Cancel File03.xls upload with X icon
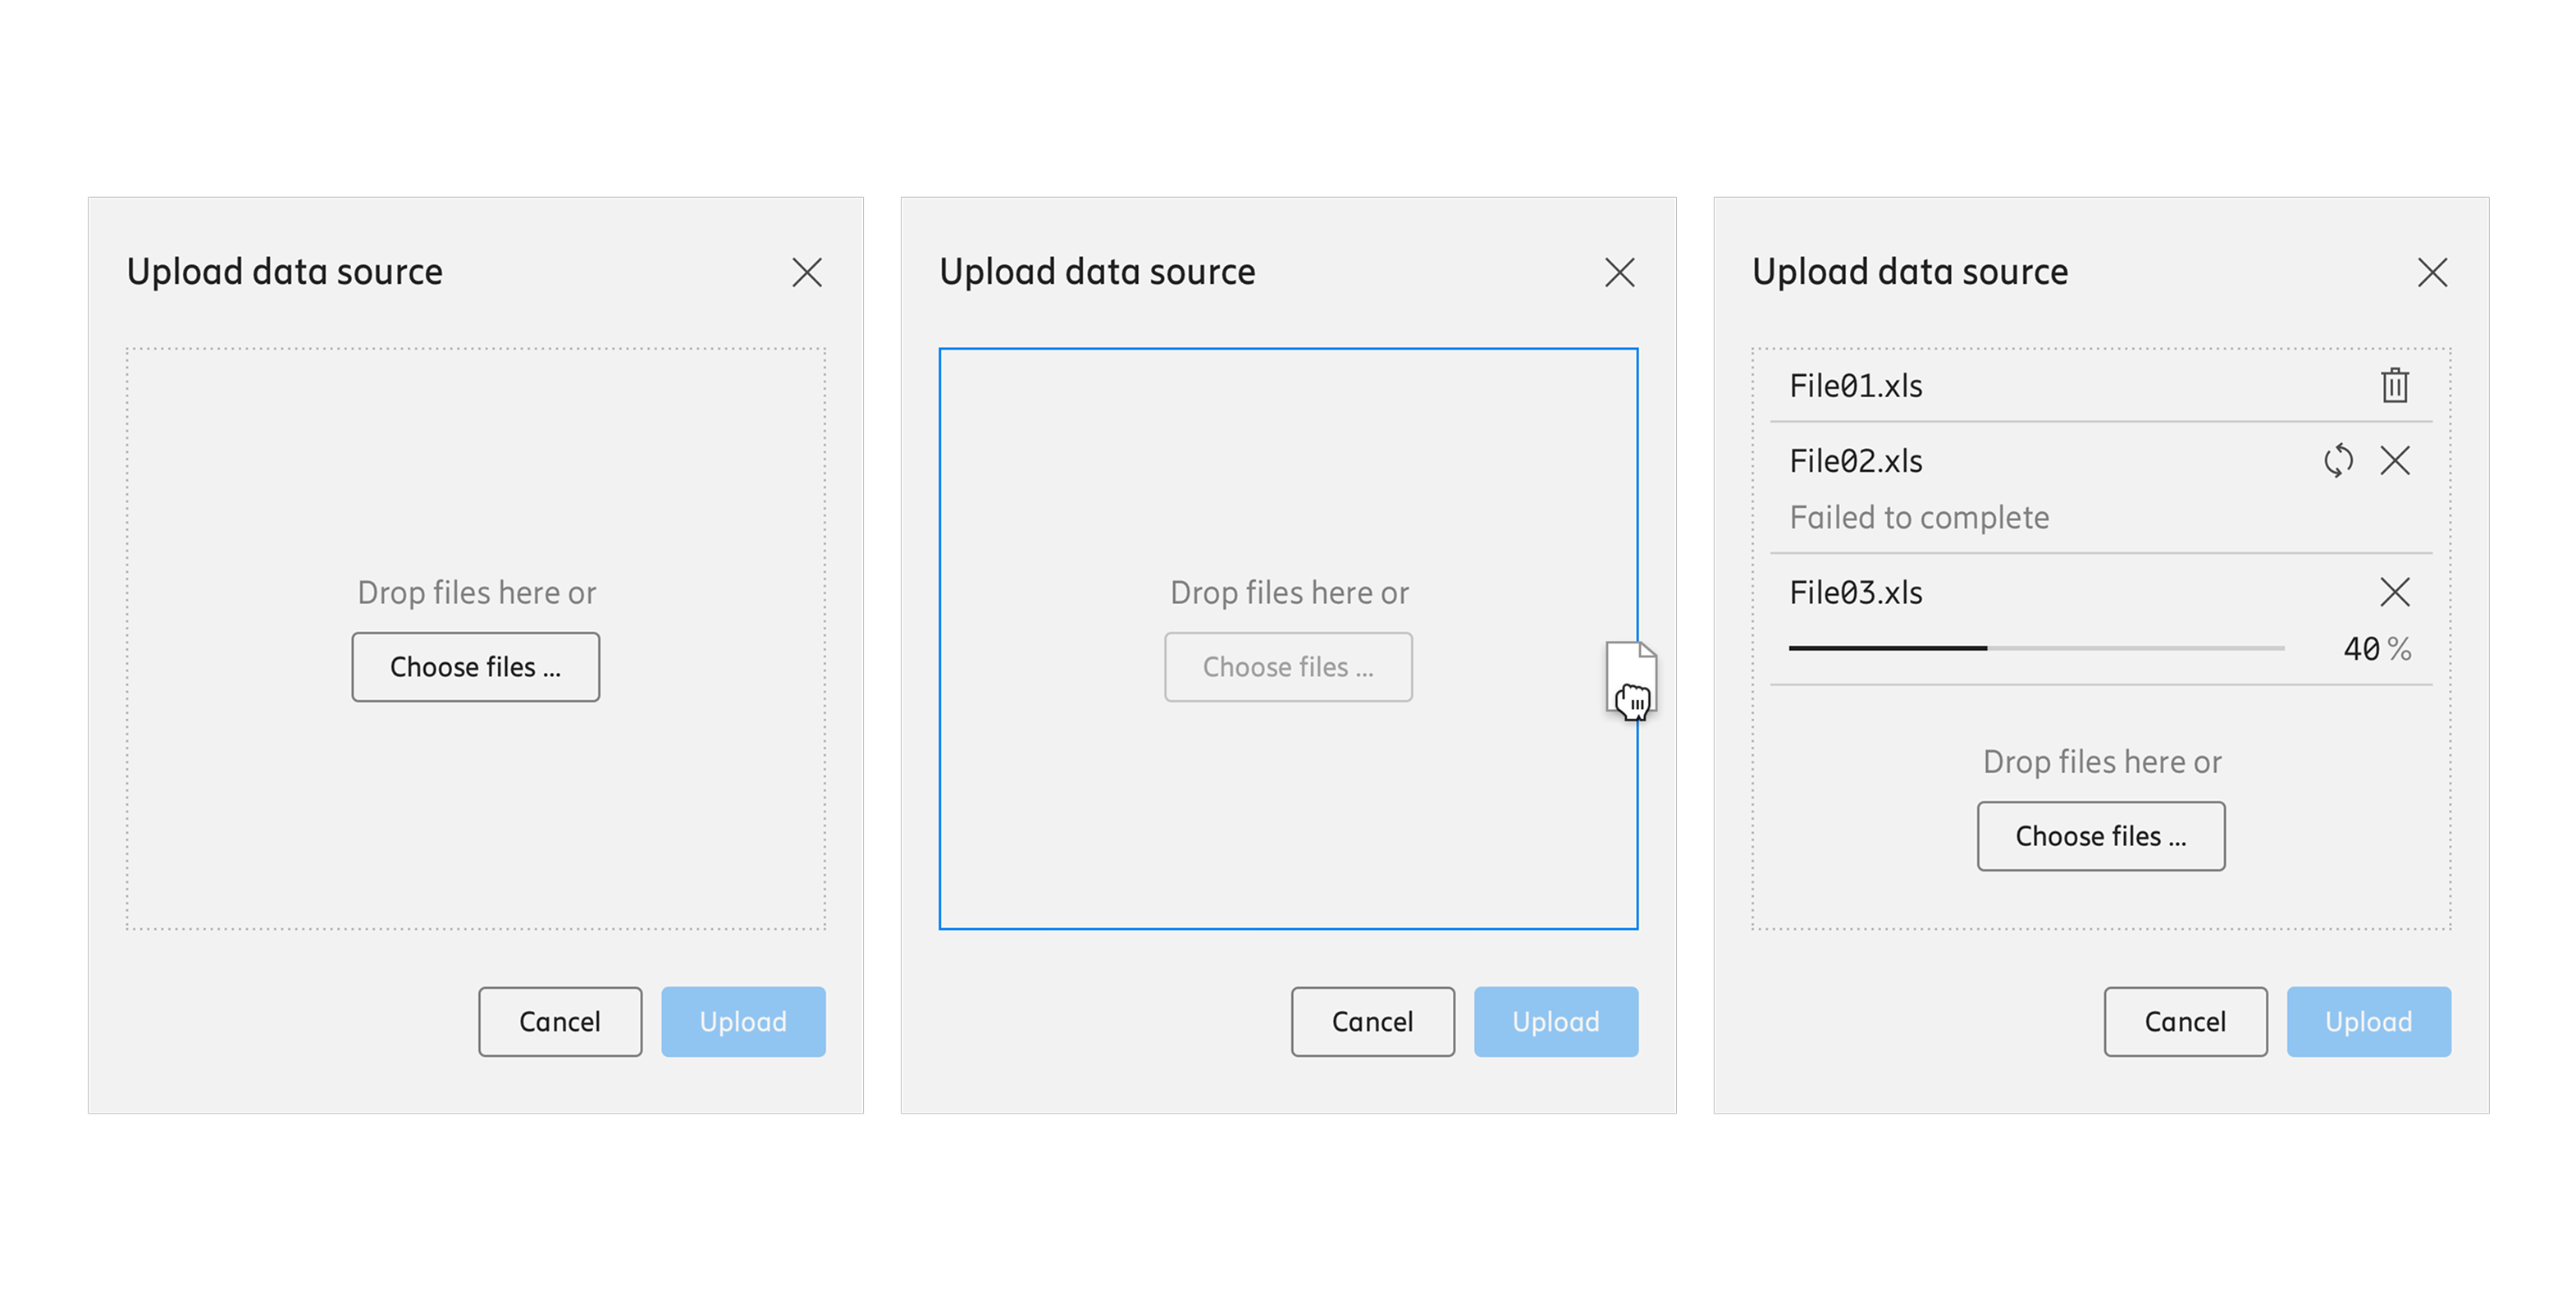 2395,592
